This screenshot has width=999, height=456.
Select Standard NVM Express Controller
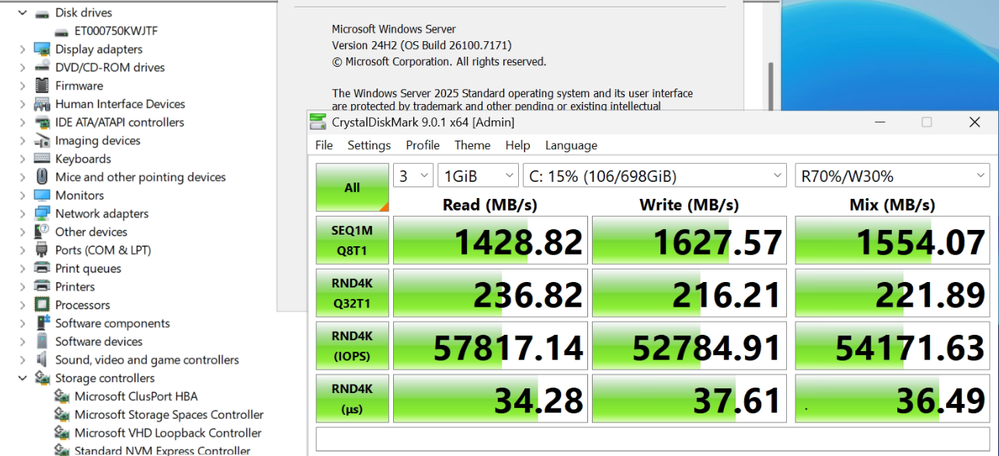coord(162,451)
